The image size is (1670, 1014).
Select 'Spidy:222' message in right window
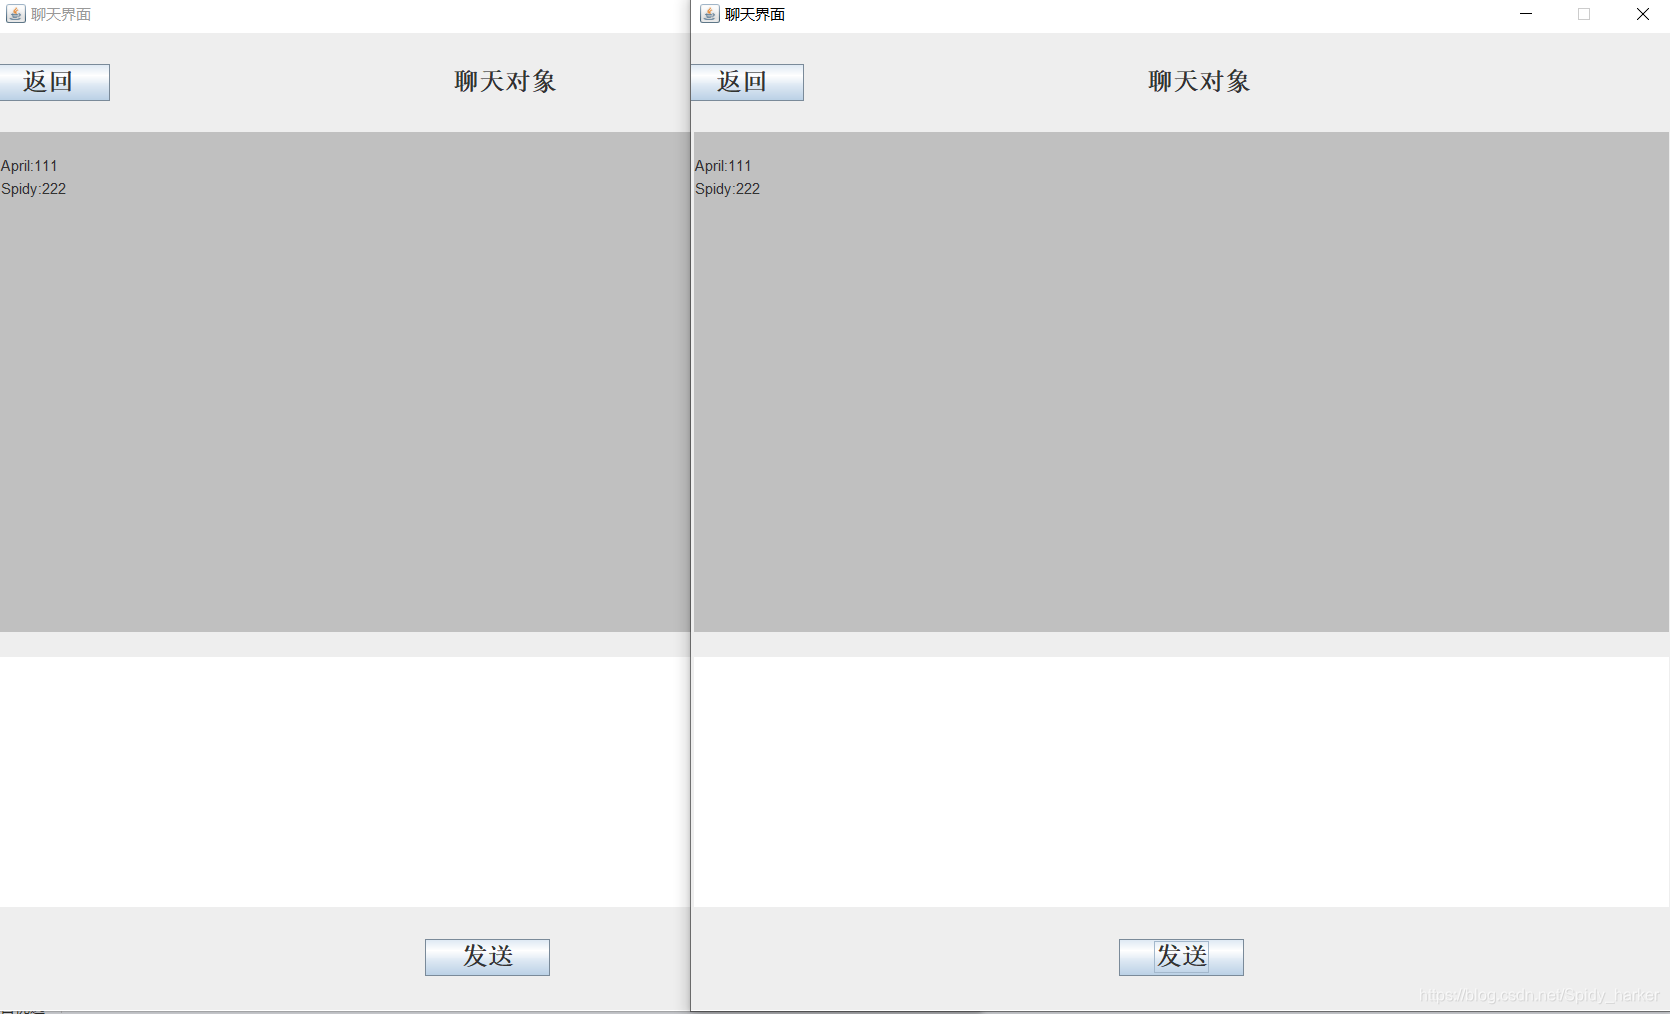coord(727,189)
